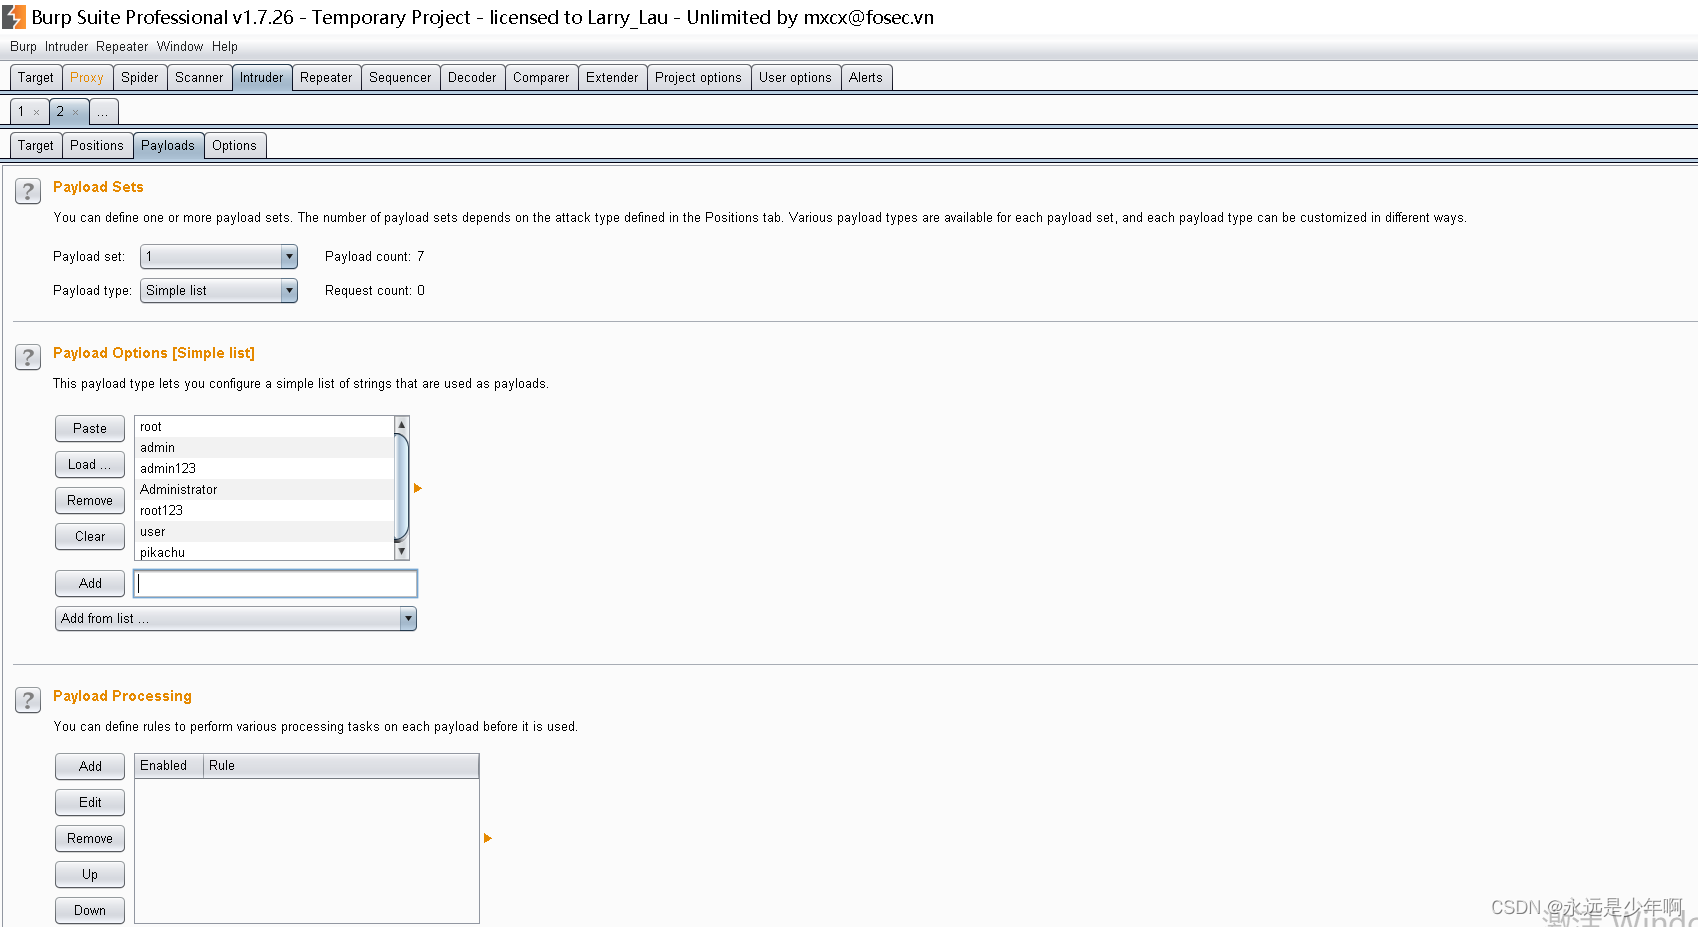The width and height of the screenshot is (1698, 927).
Task: Click the Burp Suite logo icon
Action: (14, 17)
